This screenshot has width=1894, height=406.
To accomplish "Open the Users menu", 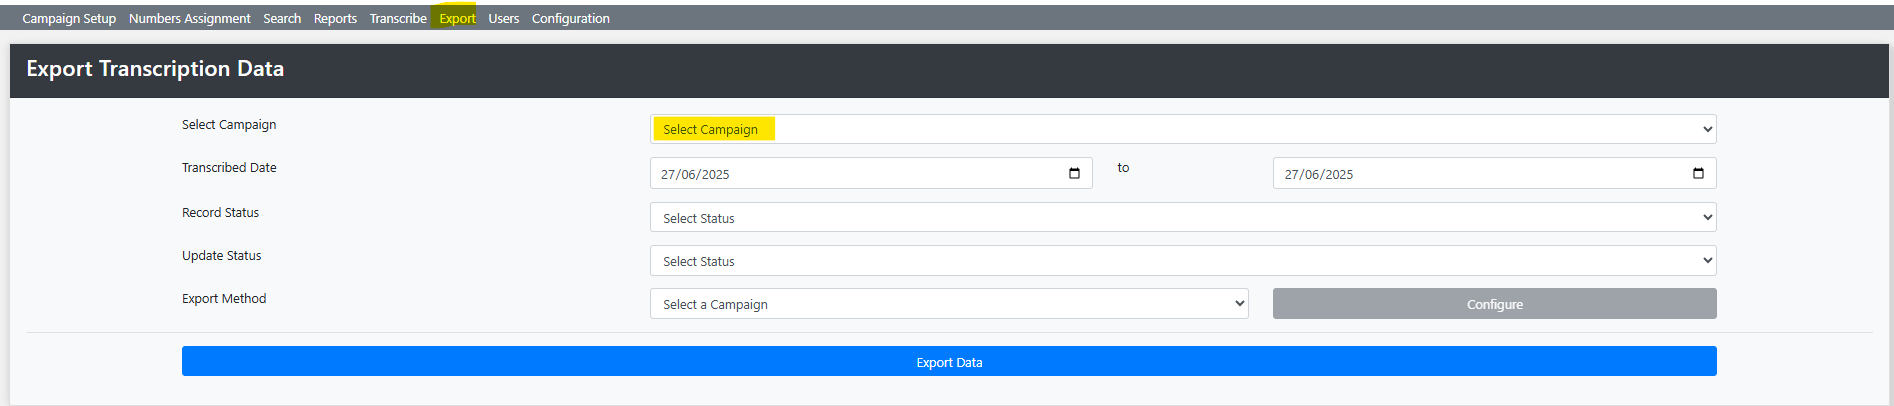I will pyautogui.click(x=504, y=18).
